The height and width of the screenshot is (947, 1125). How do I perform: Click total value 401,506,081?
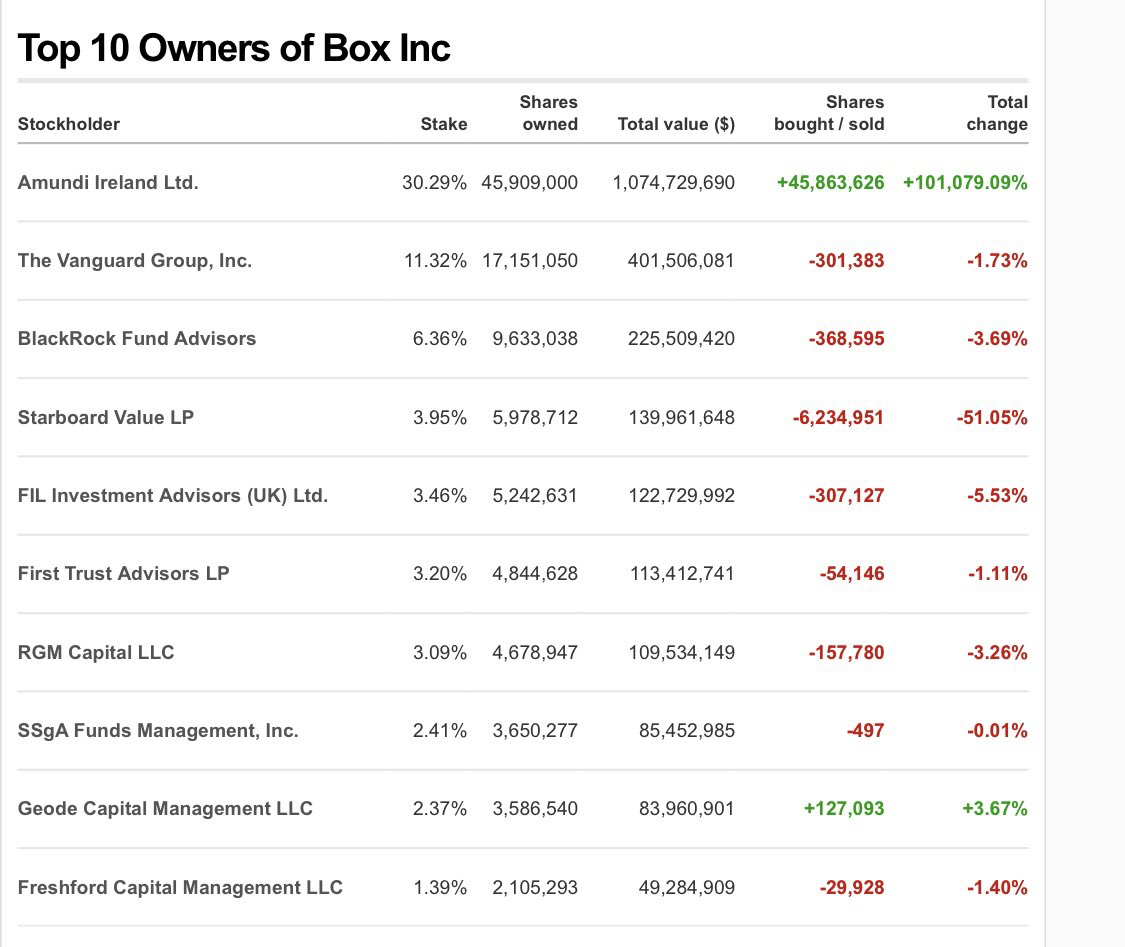point(681,261)
